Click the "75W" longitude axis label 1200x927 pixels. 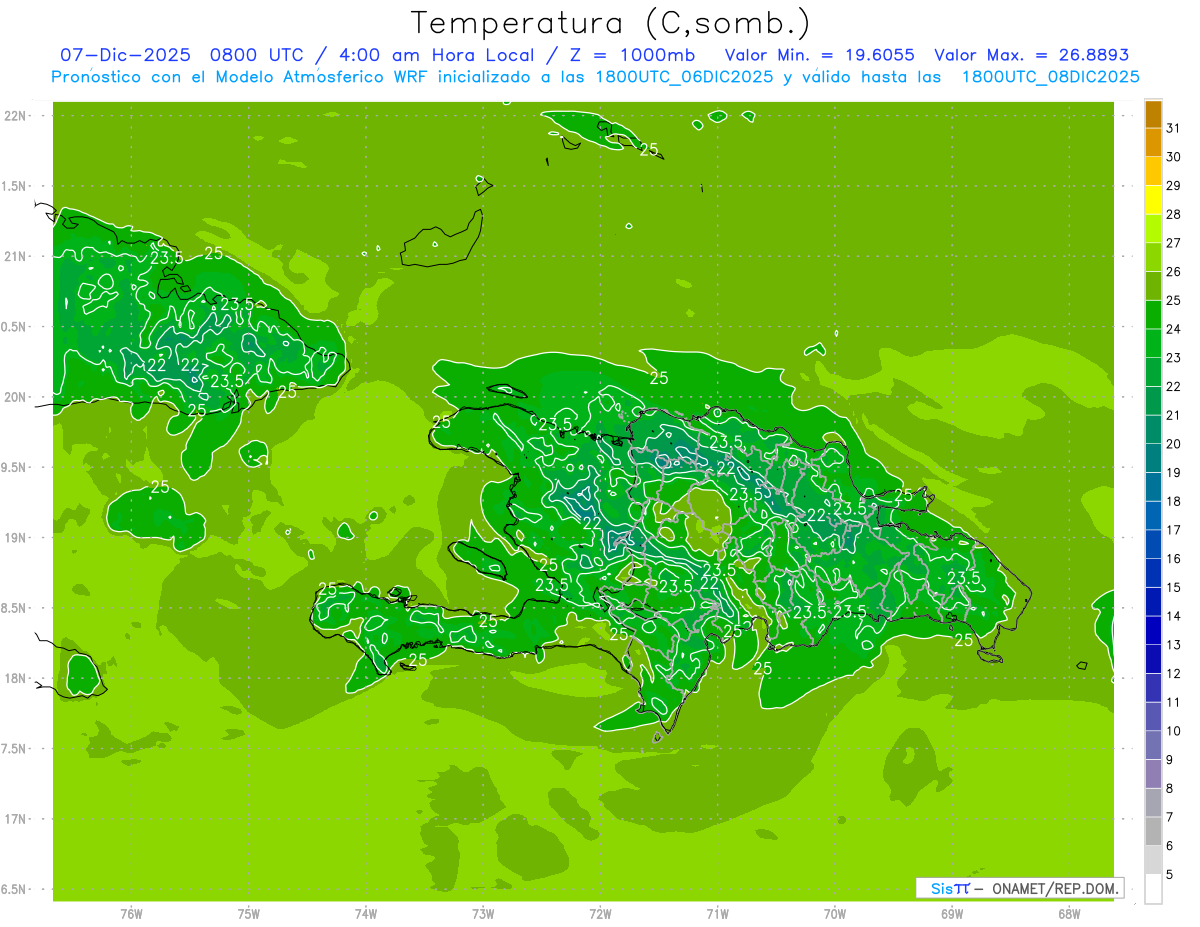(249, 914)
